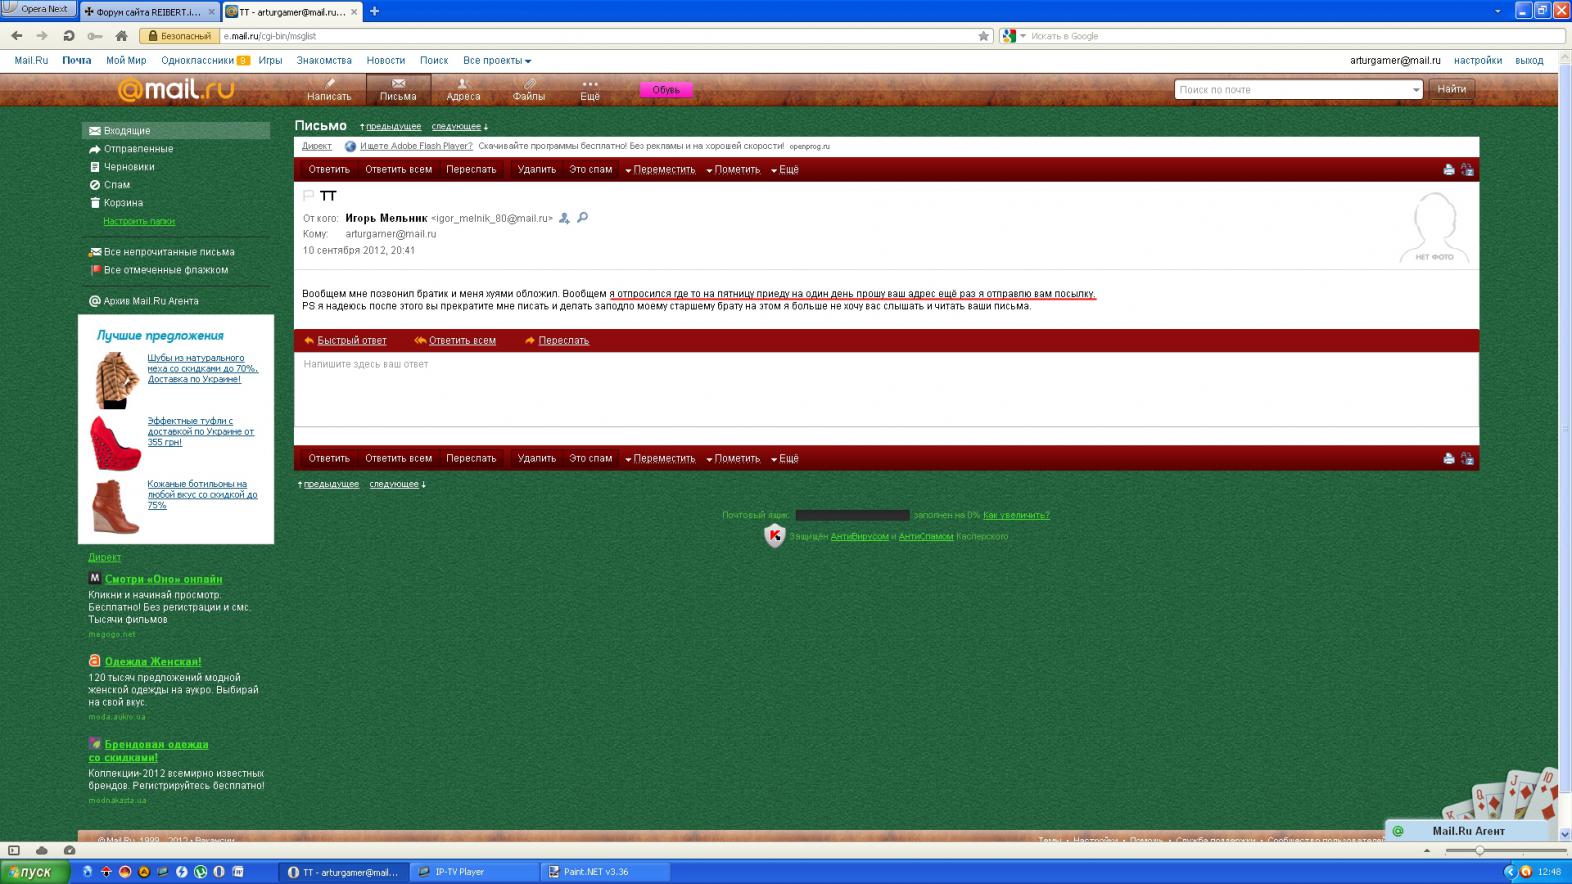The image size is (1572, 884).
Task: Print the letter using bottom printer icon
Action: coord(1449,459)
